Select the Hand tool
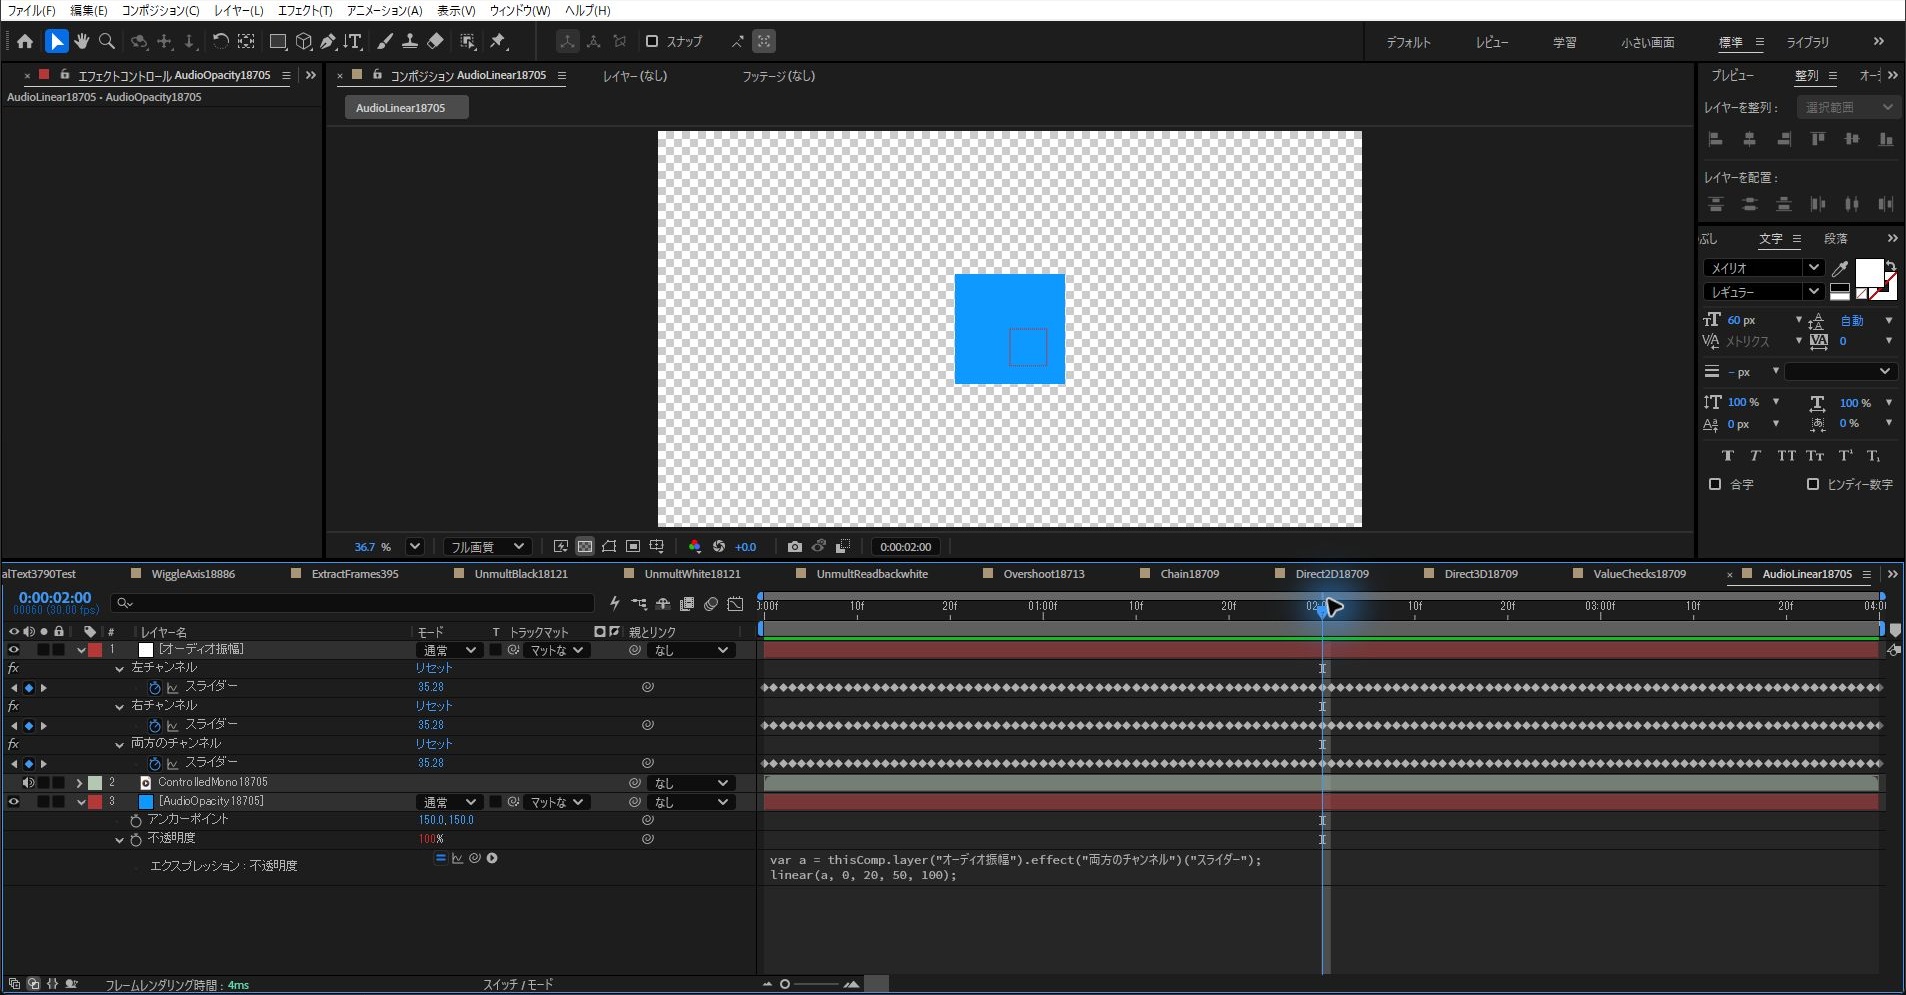Screen dimensions: 1906x995 point(82,41)
